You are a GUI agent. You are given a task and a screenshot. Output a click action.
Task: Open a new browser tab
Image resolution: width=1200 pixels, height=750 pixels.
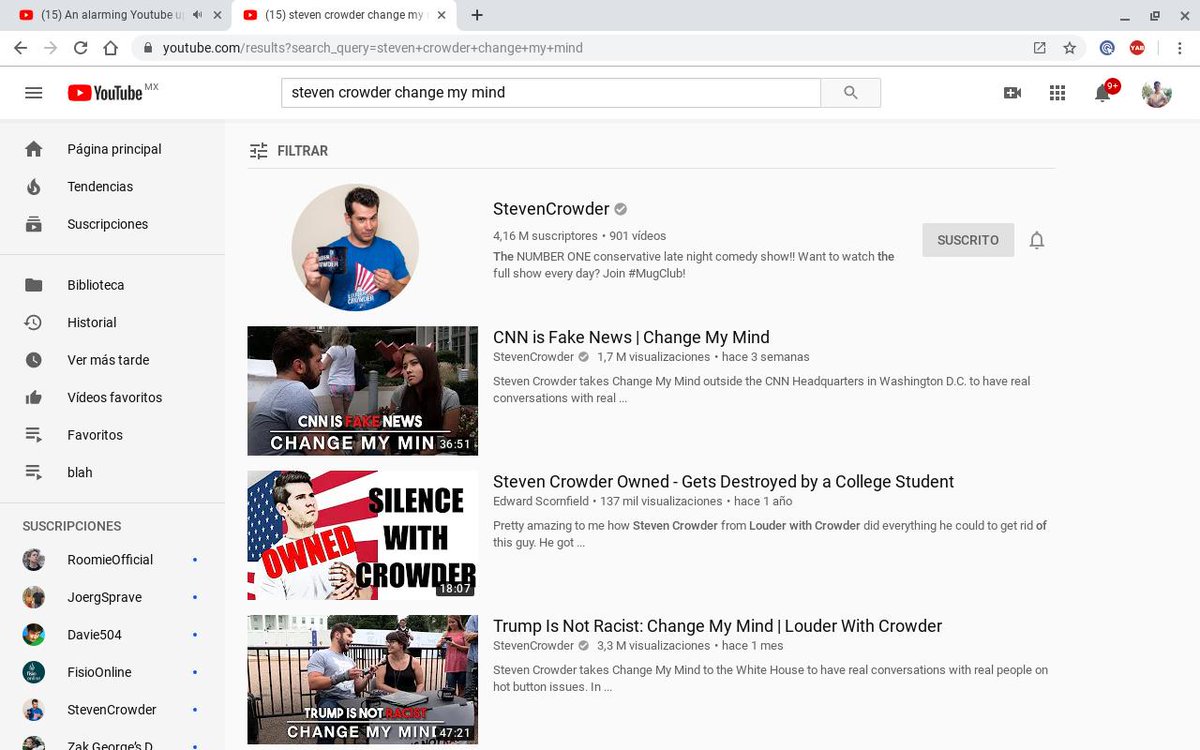click(477, 15)
